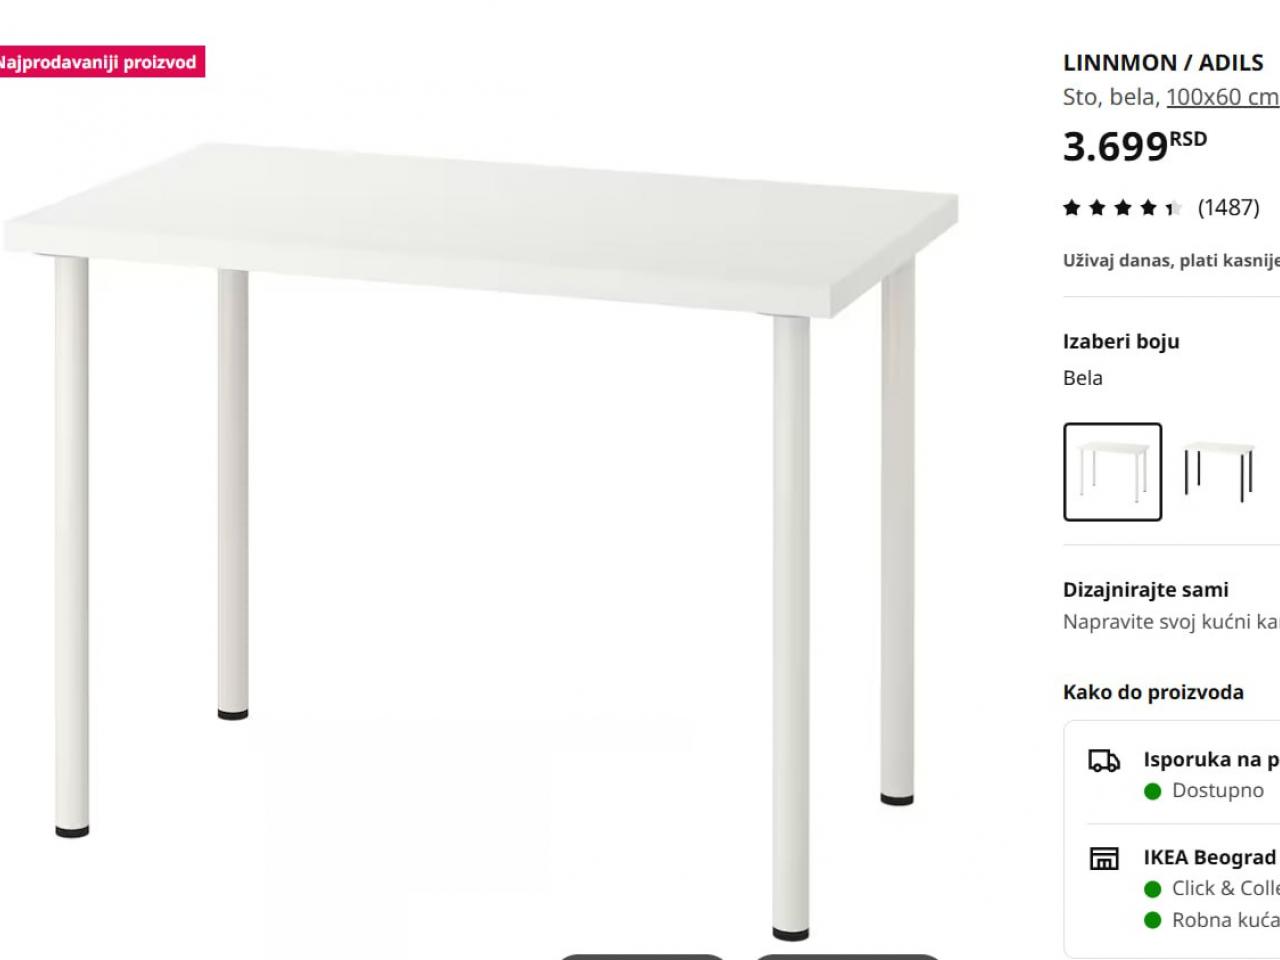Click the star rating icons
1280x960 pixels.
1123,208
